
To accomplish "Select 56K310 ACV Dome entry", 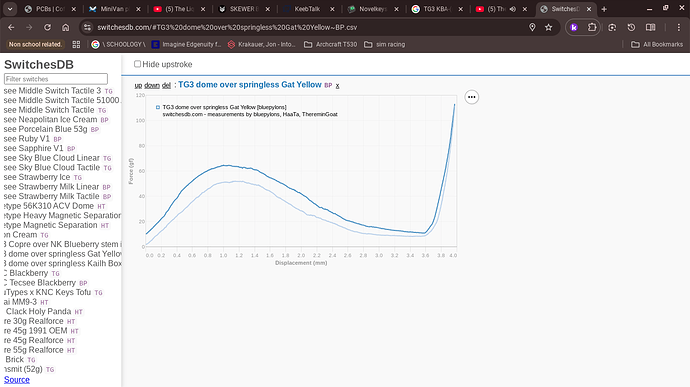I will pos(48,206).
